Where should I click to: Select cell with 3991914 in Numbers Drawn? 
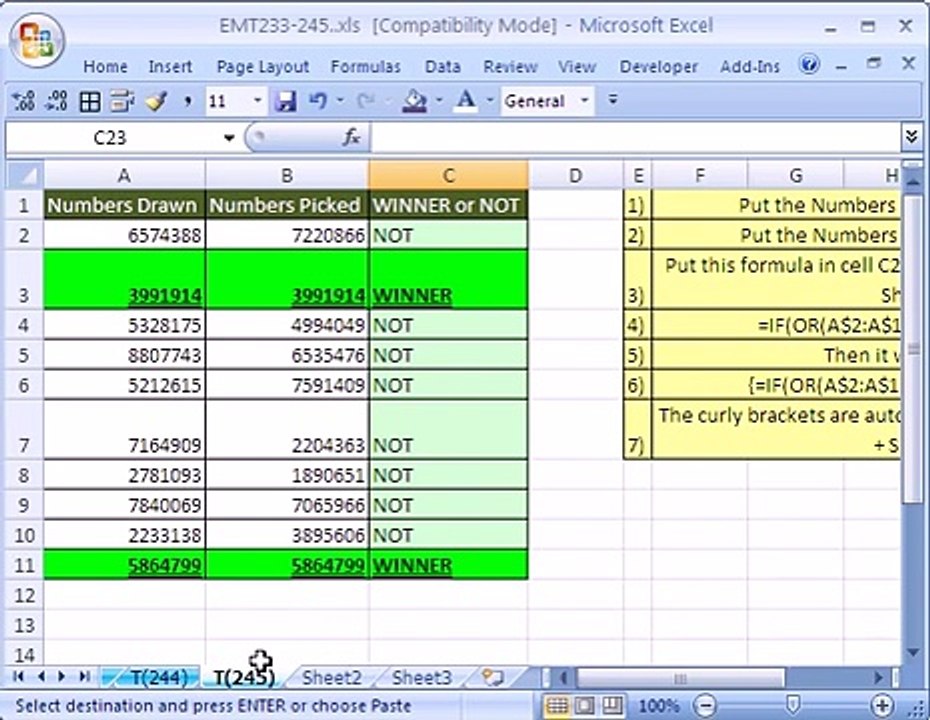pos(125,280)
